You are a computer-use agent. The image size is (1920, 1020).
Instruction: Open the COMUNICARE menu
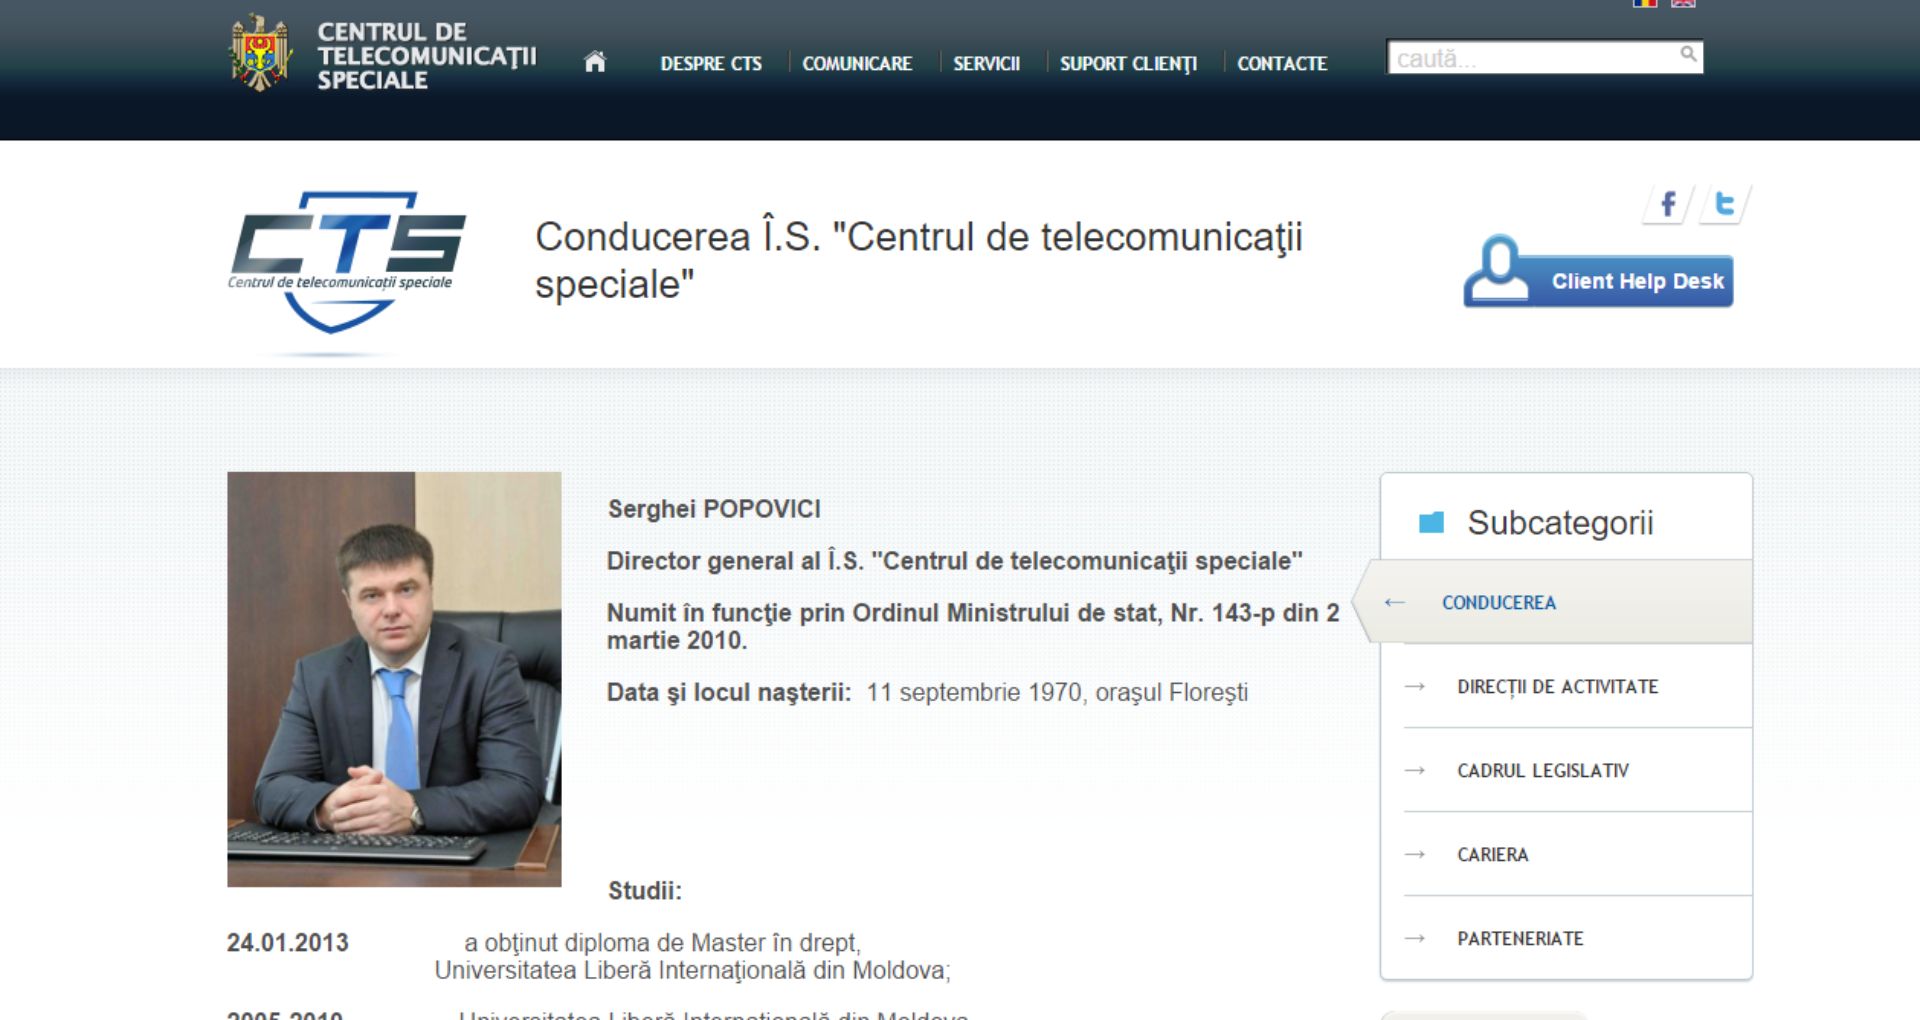pos(857,63)
